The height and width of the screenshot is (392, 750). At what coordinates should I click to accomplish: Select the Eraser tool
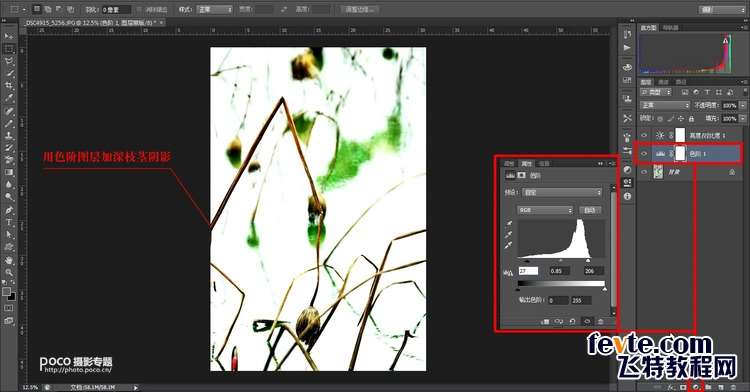(9, 160)
